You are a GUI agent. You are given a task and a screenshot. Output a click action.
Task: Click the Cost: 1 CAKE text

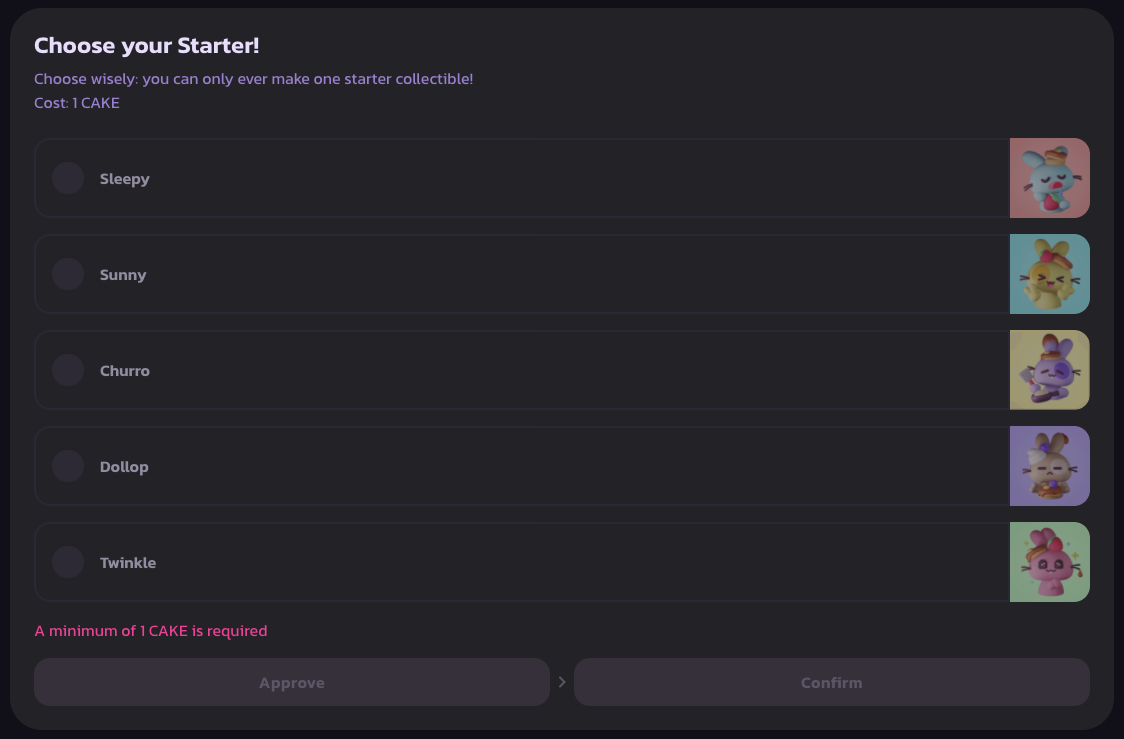click(77, 102)
